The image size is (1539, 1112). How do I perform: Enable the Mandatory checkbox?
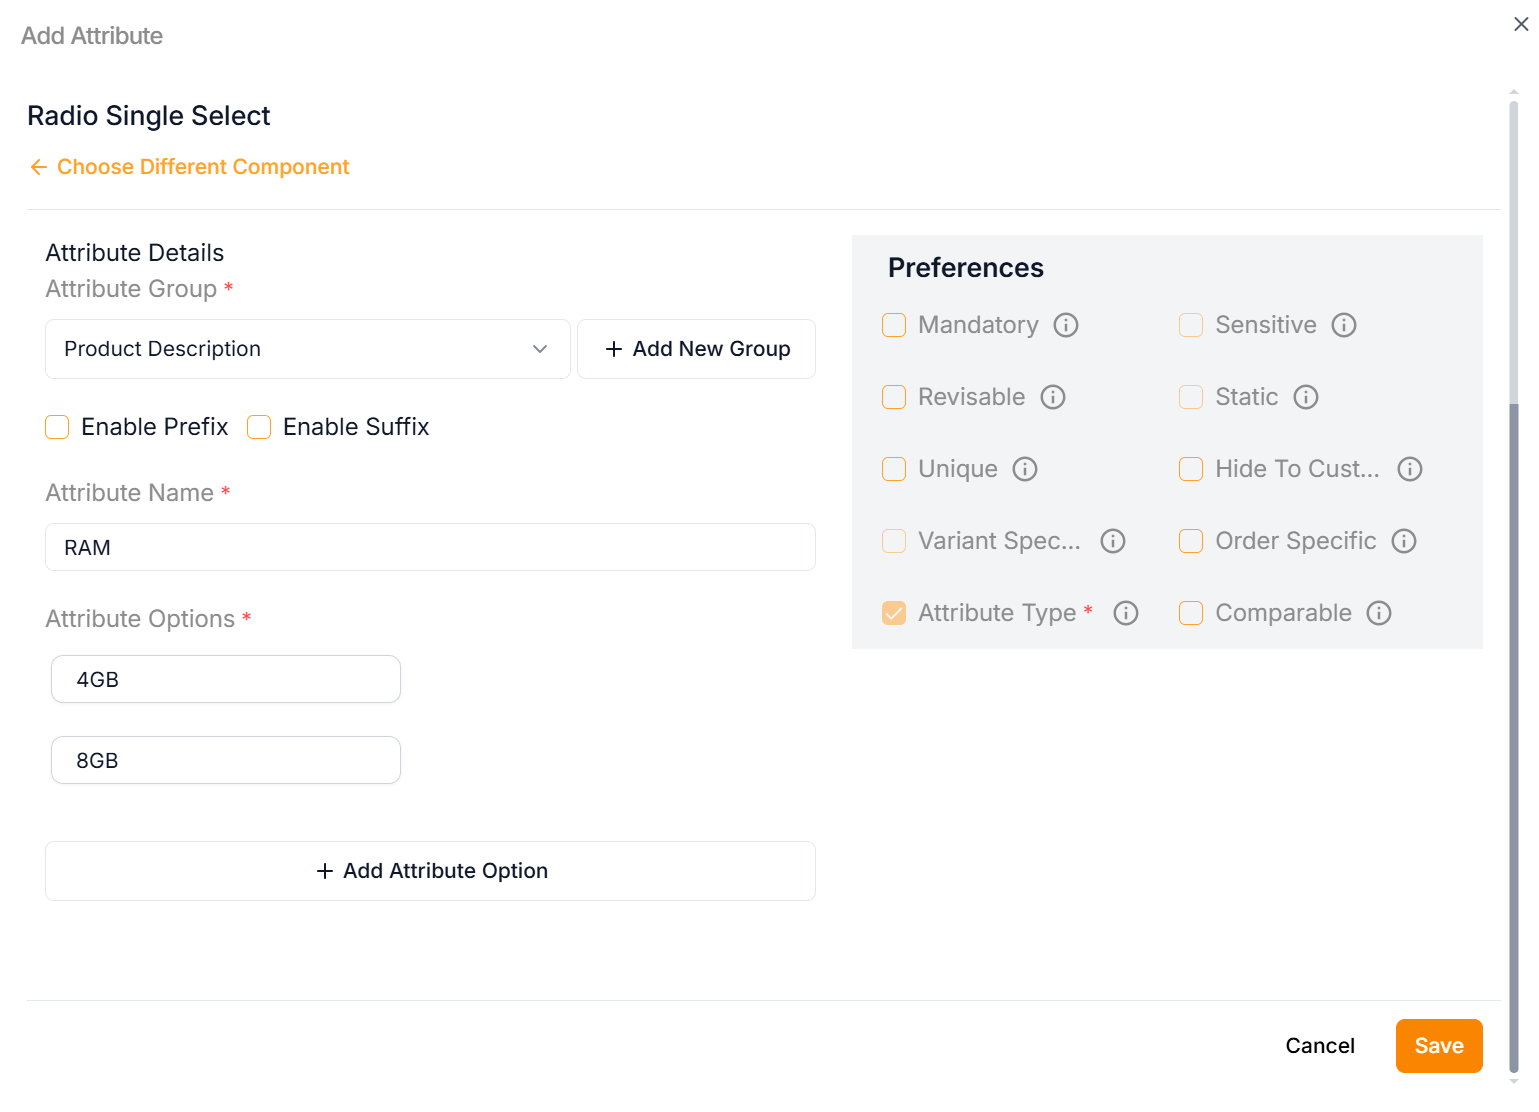(894, 325)
